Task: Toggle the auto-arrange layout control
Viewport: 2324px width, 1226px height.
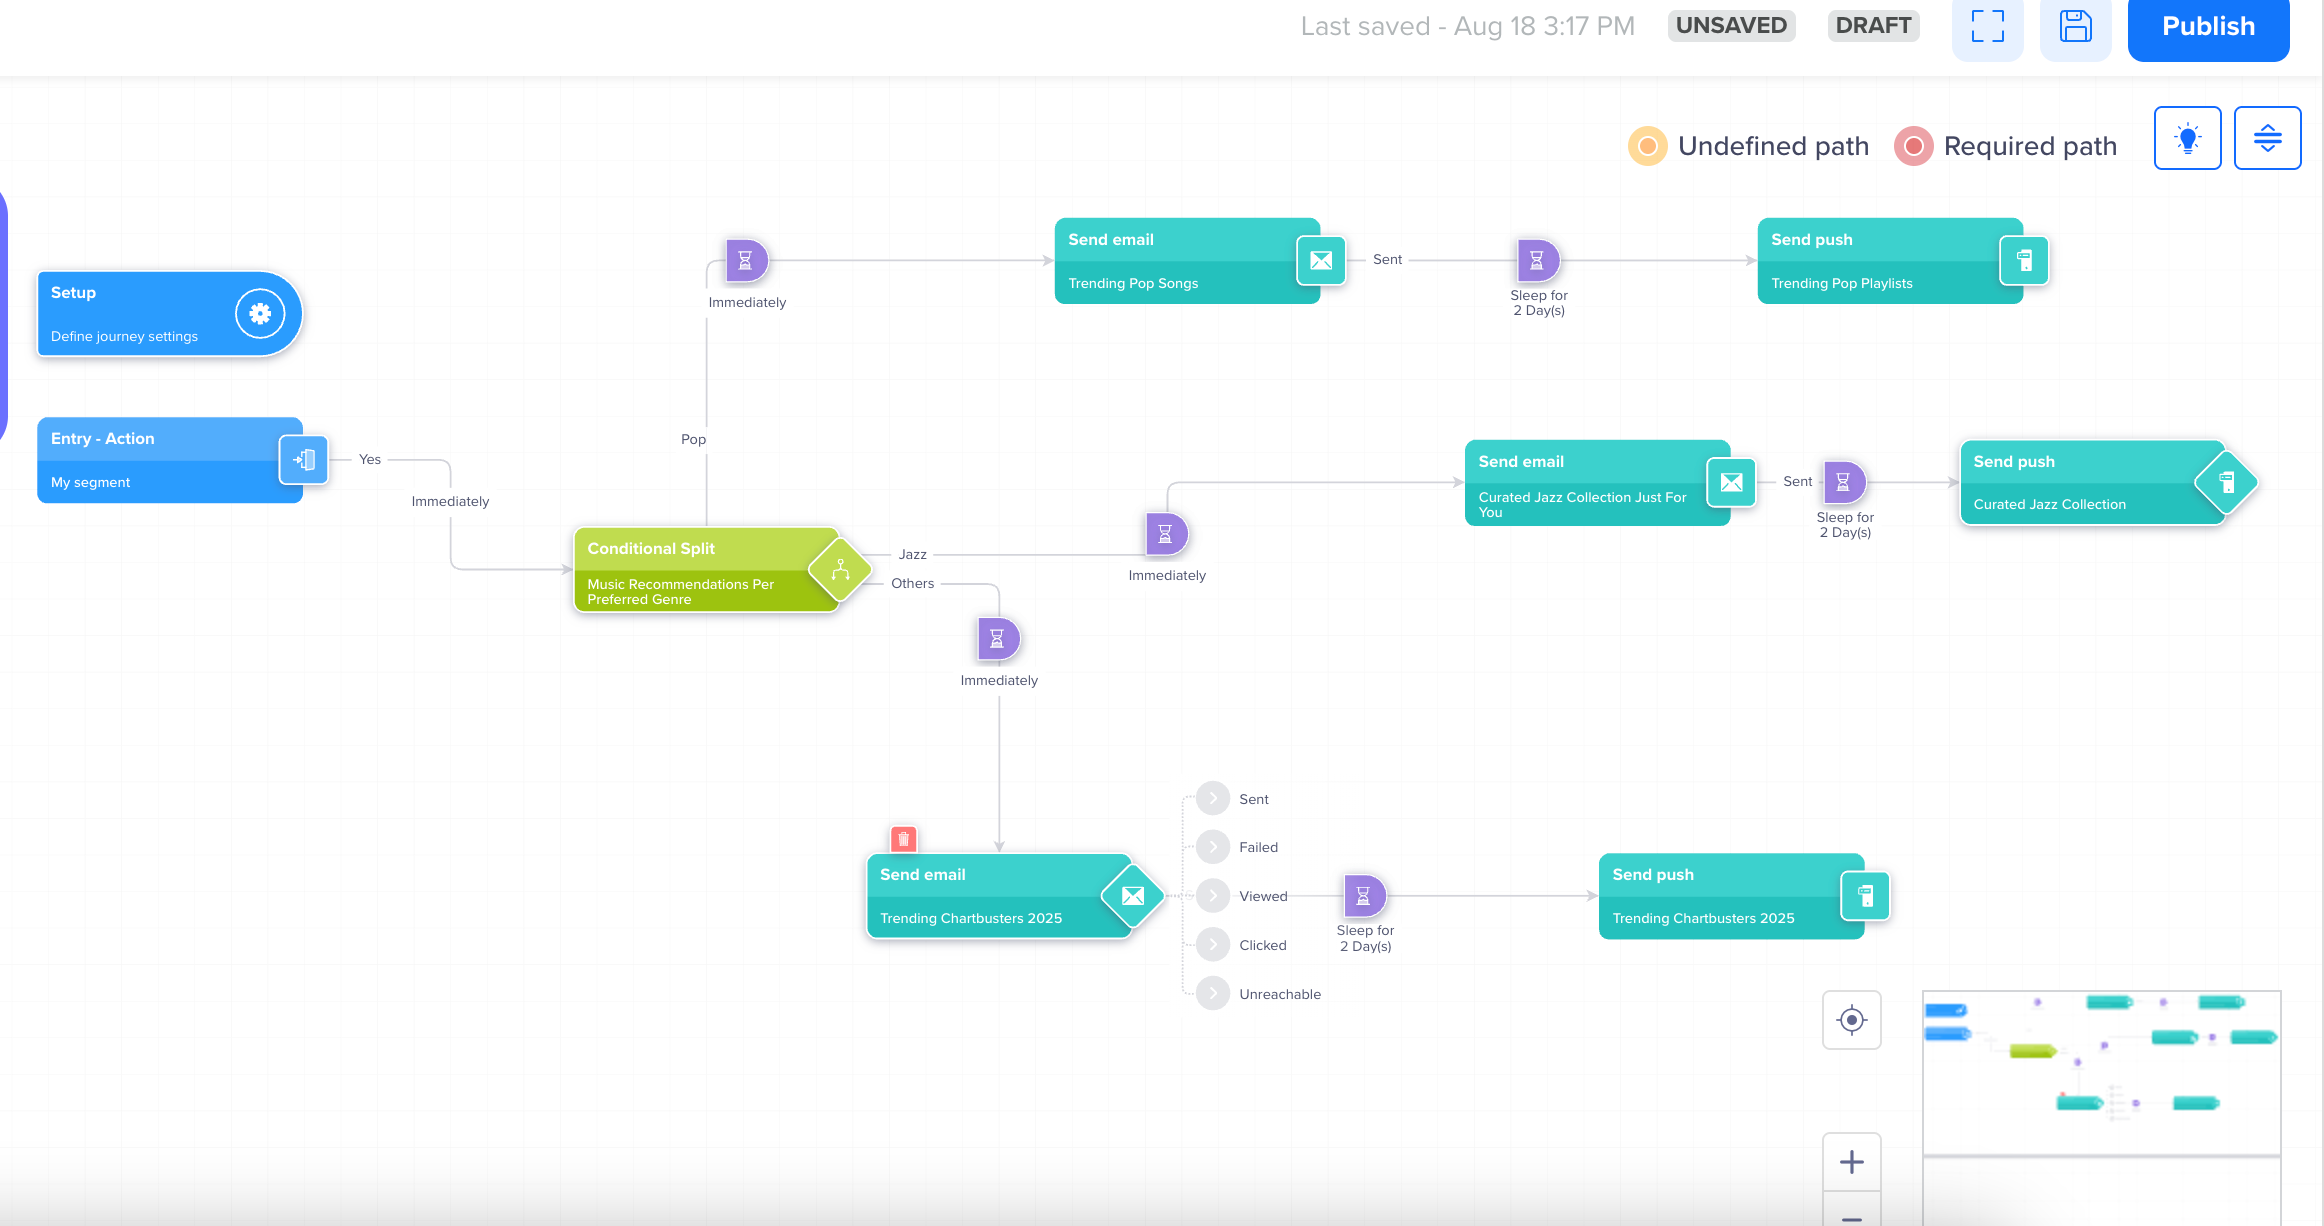Action: click(2267, 137)
